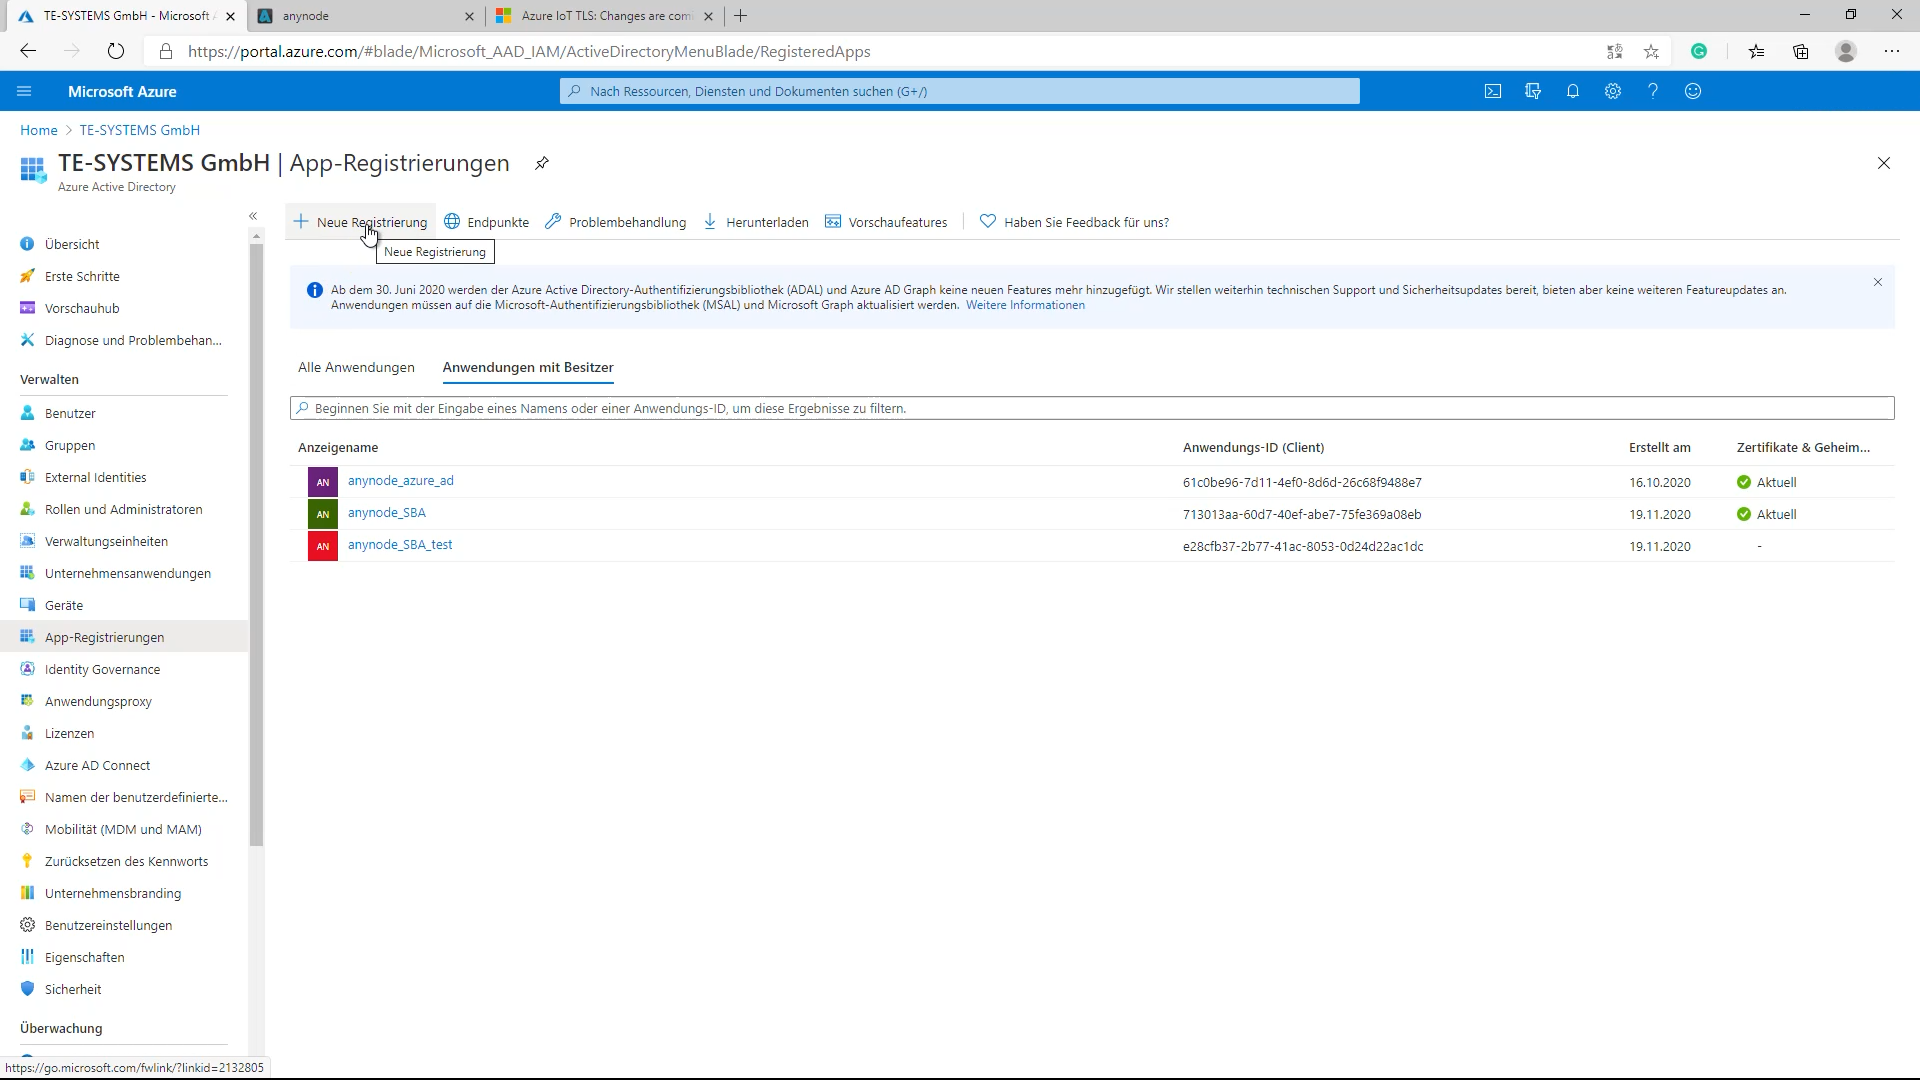Open anynode_azure_ad app registration
The height and width of the screenshot is (1080, 1920).
tap(401, 481)
